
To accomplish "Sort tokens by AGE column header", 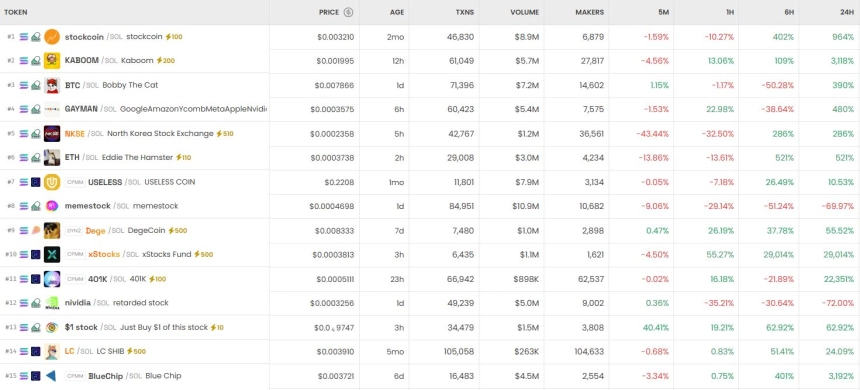I will (x=397, y=12).
